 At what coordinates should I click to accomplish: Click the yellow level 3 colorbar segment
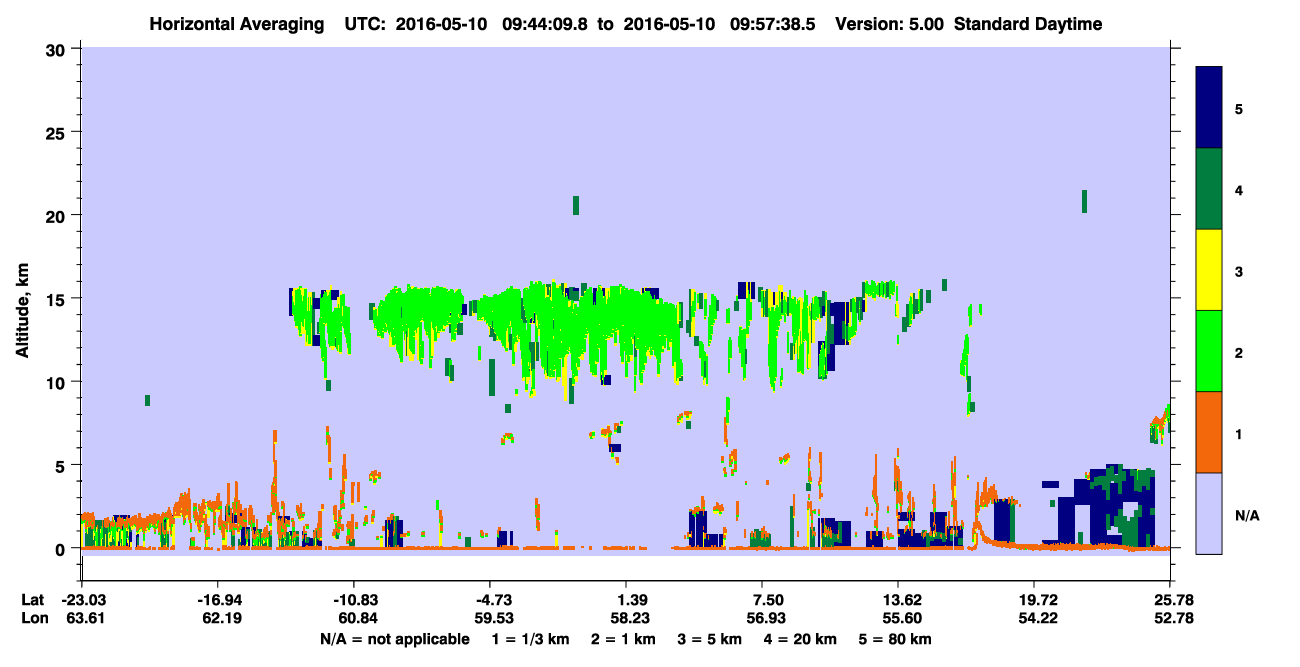[x=1209, y=270]
